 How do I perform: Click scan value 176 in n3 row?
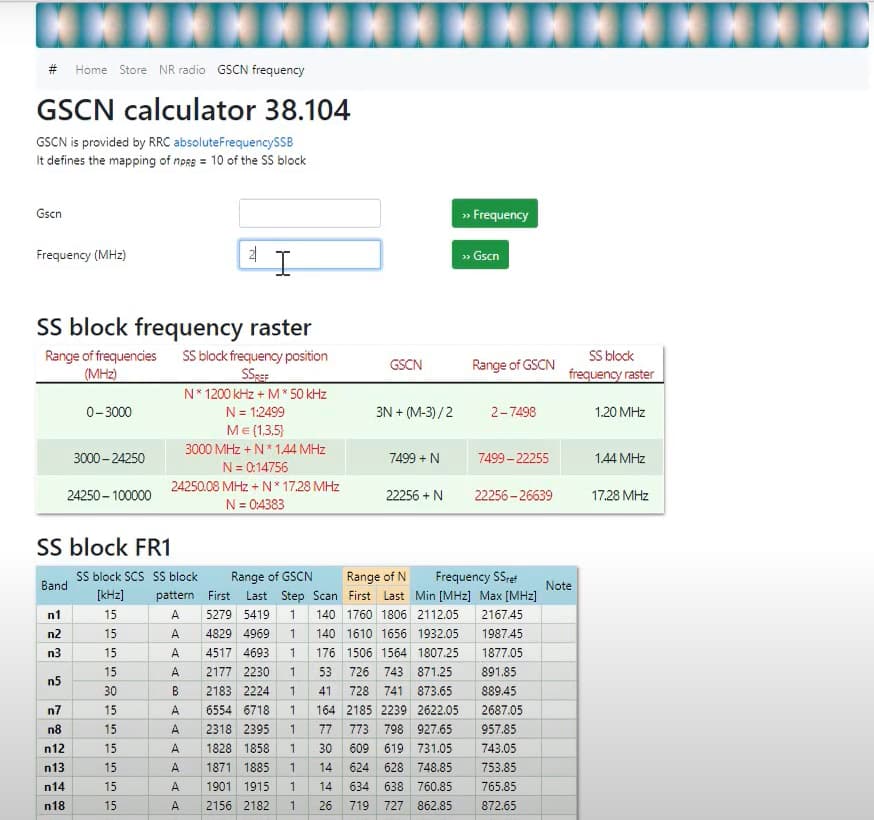pyautogui.click(x=325, y=653)
